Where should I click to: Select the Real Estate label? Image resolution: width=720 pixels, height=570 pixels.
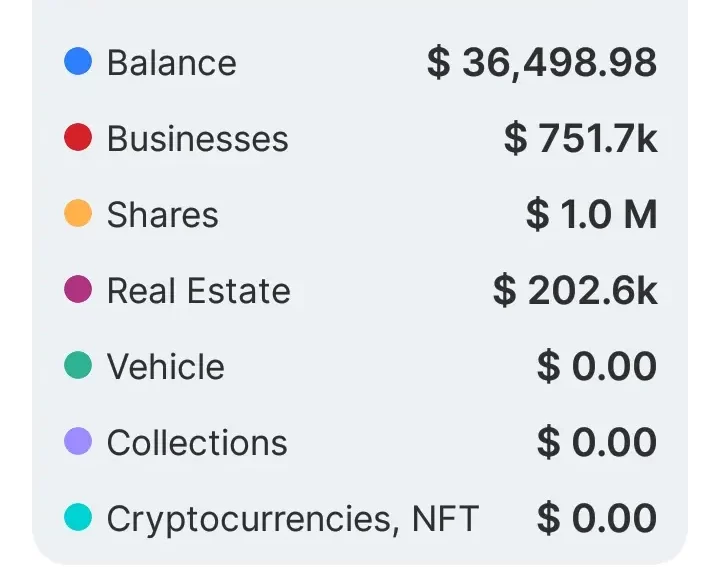pos(198,291)
